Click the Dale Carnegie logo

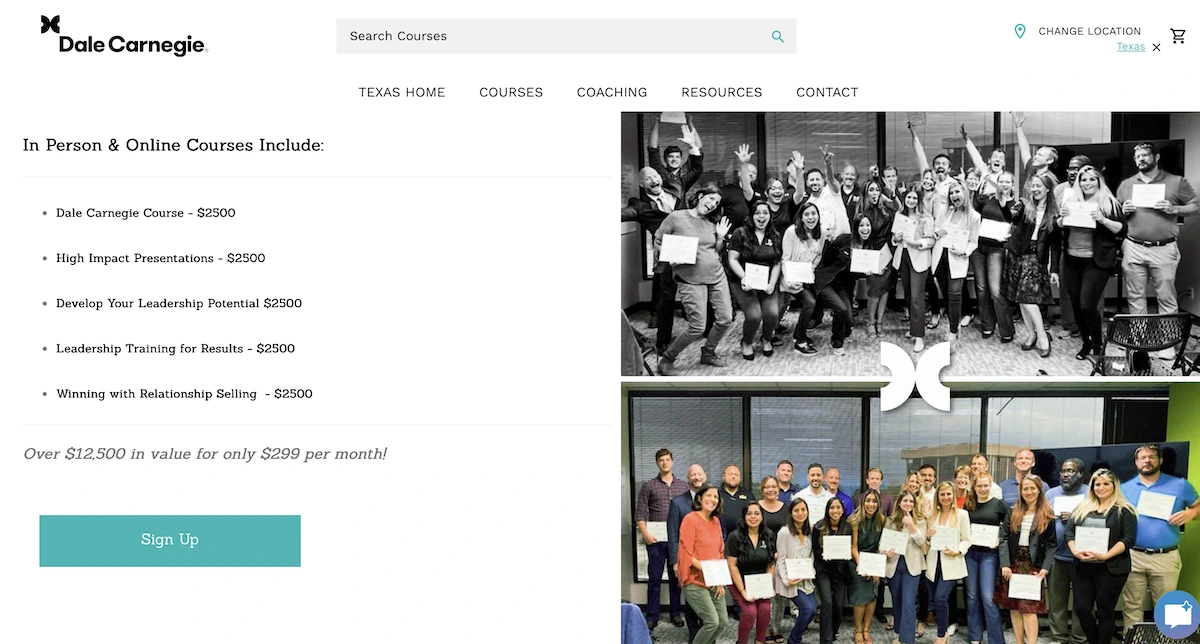pos(123,36)
